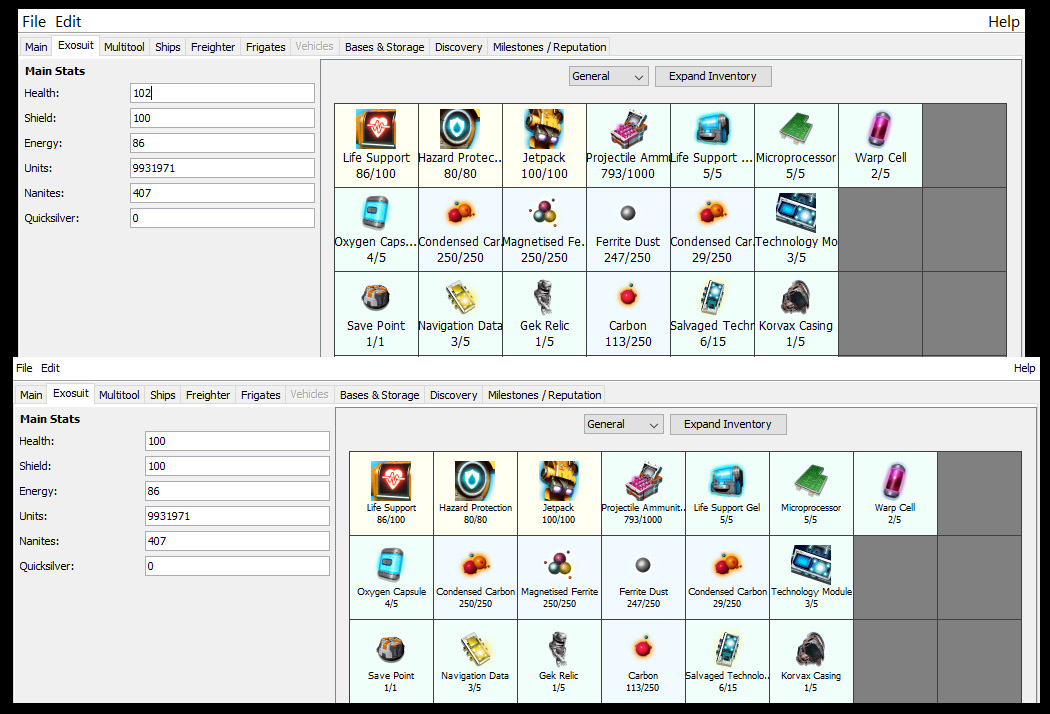
Task: Click Hazard Protection in lower window
Action: coord(475,494)
